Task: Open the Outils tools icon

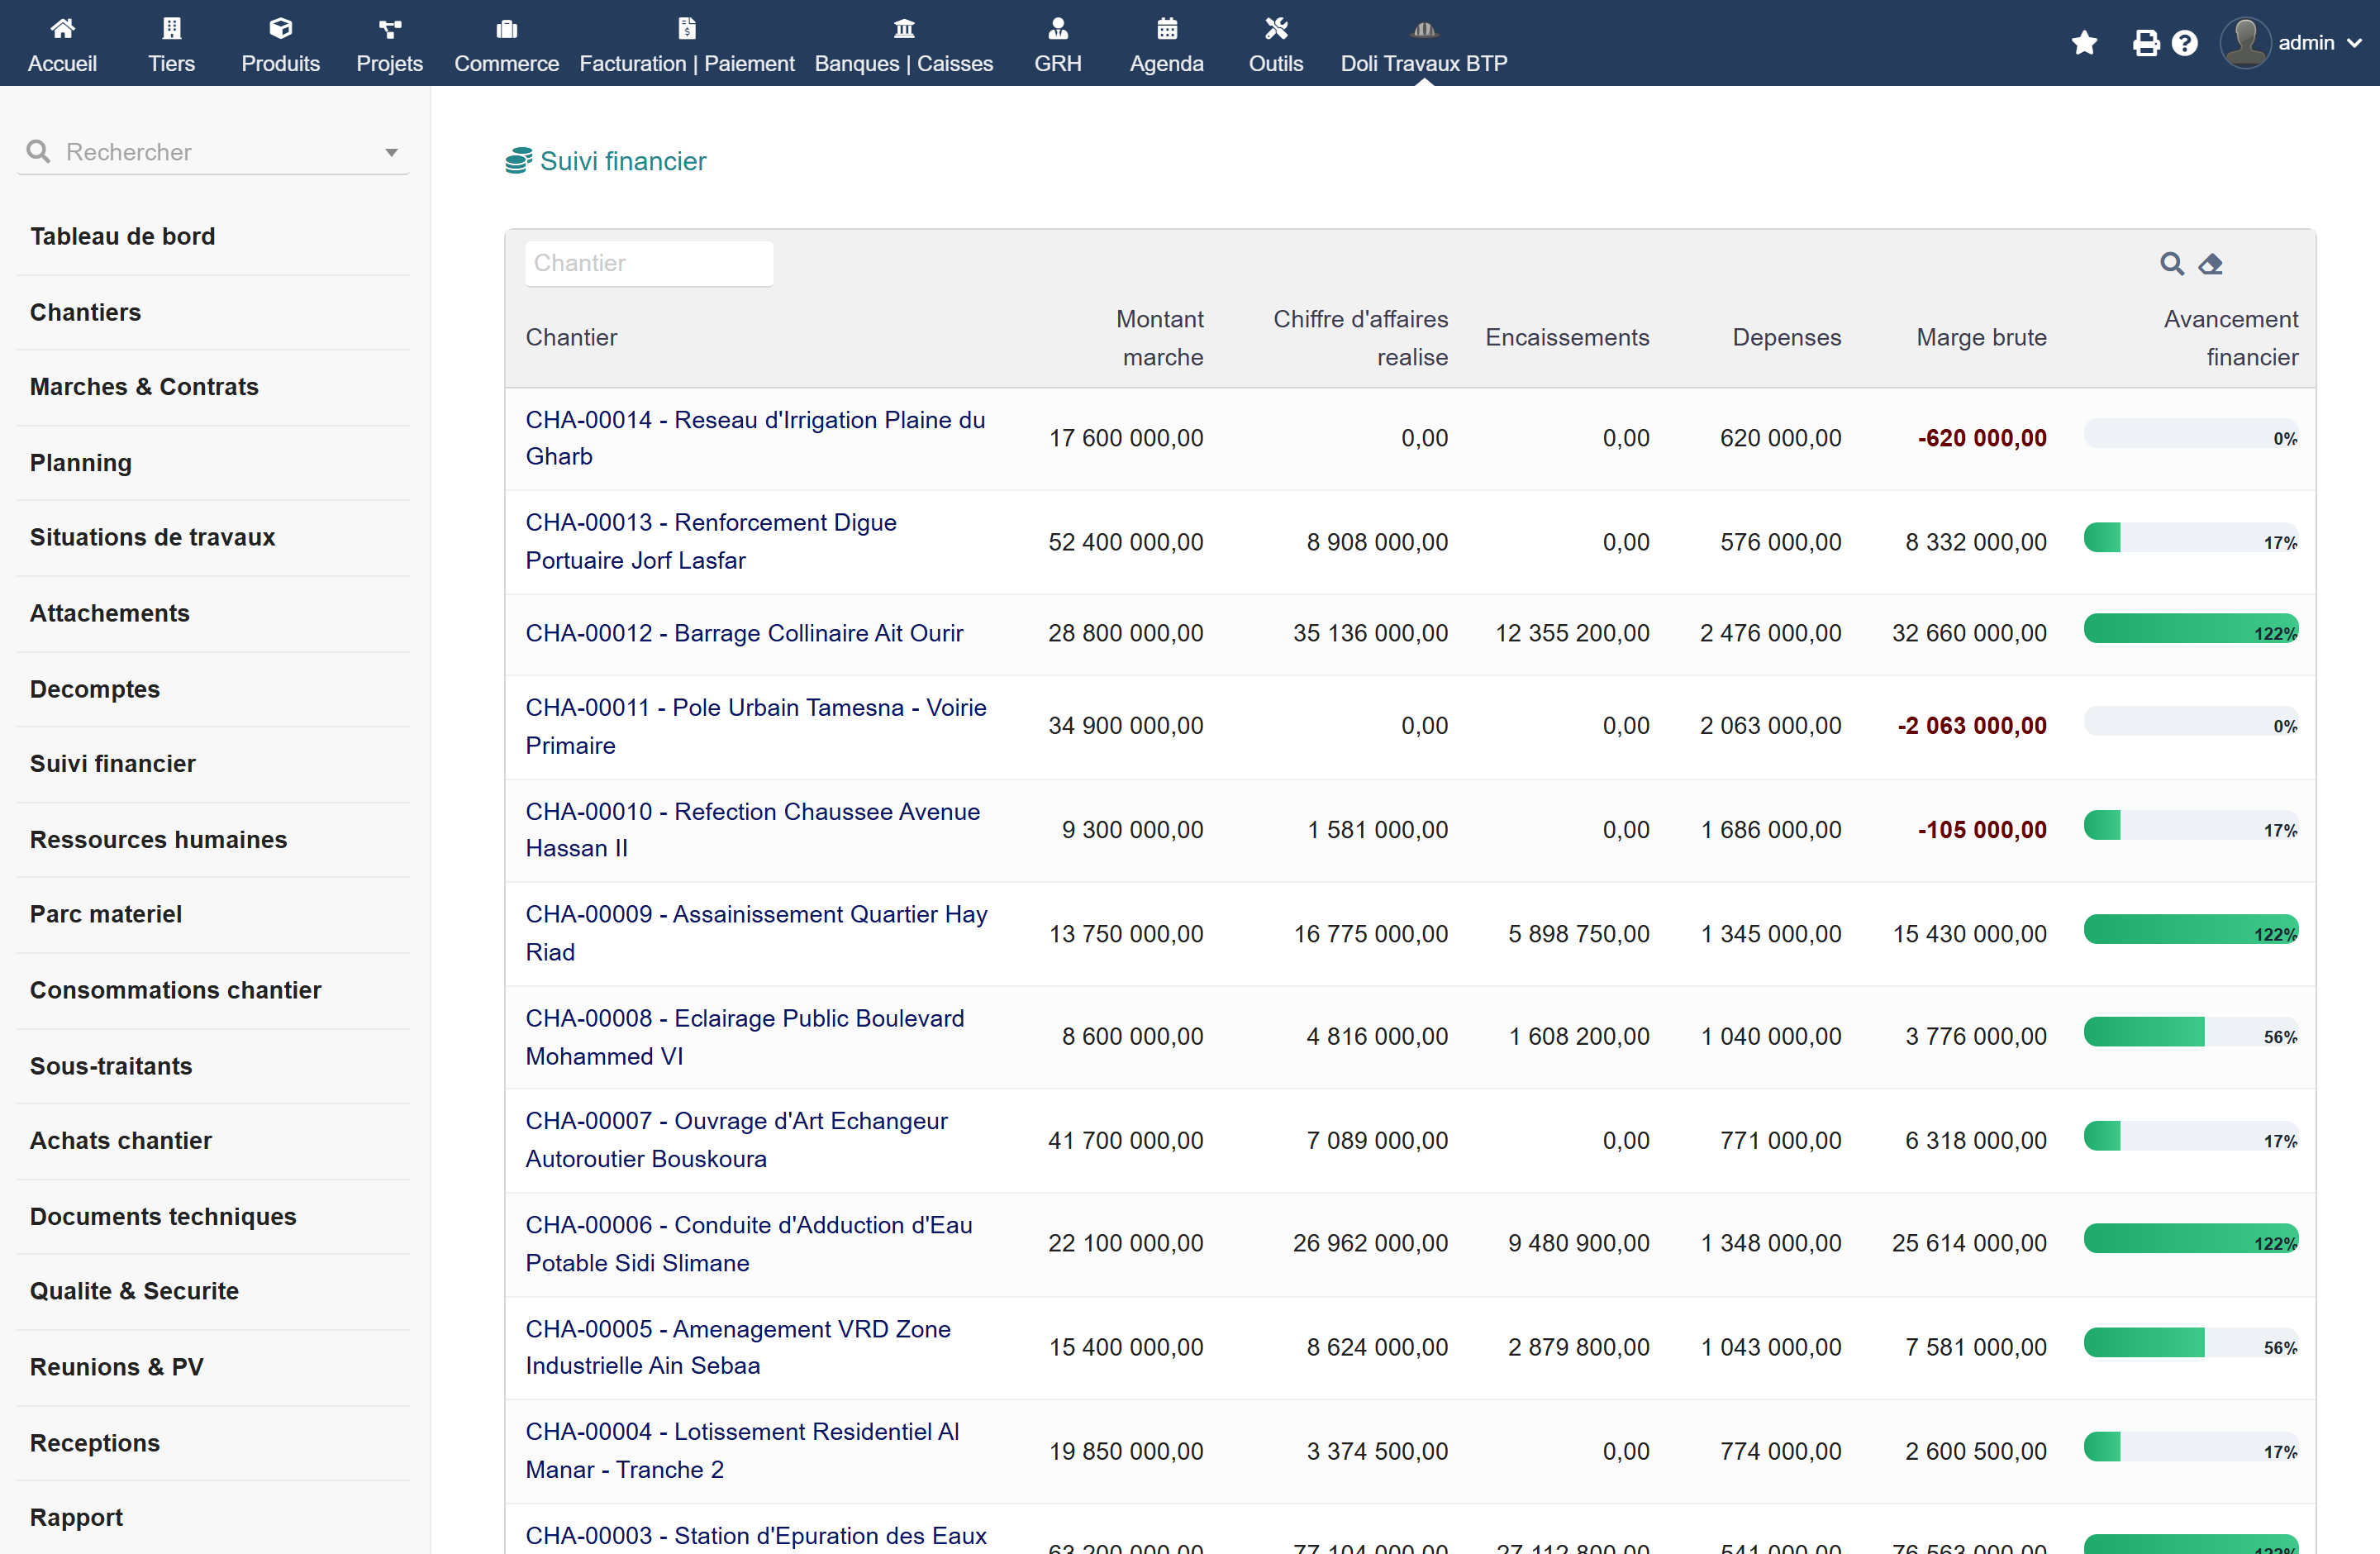Action: [x=1275, y=28]
